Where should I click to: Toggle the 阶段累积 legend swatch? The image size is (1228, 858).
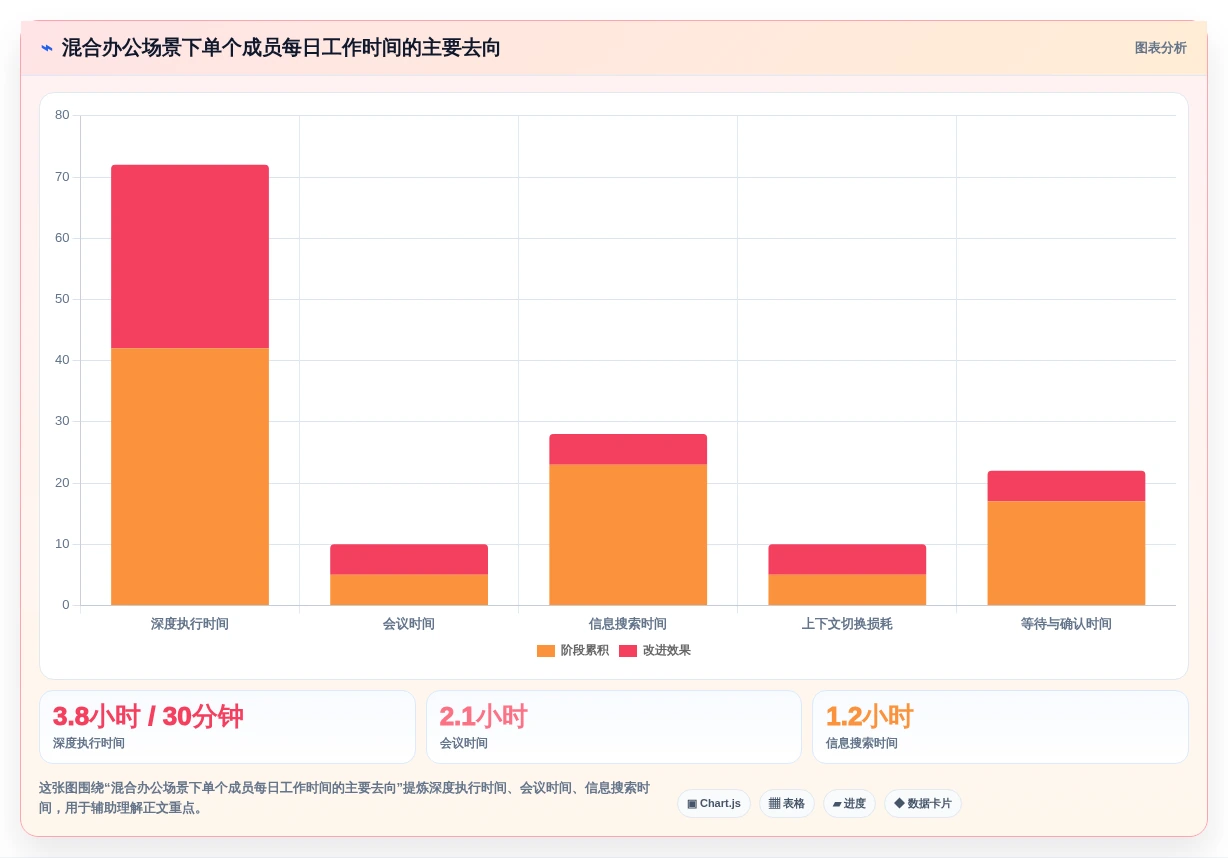coord(545,651)
